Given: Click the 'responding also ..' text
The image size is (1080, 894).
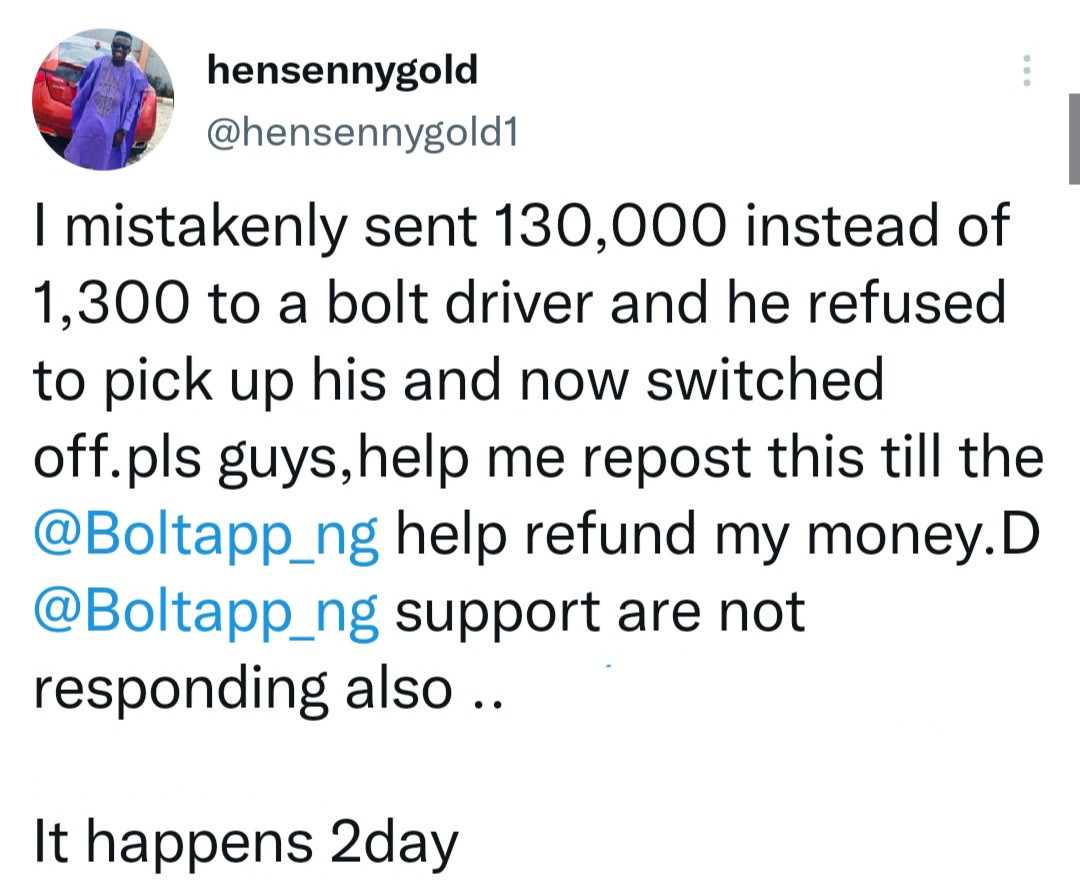Looking at the screenshot, I should 268,690.
